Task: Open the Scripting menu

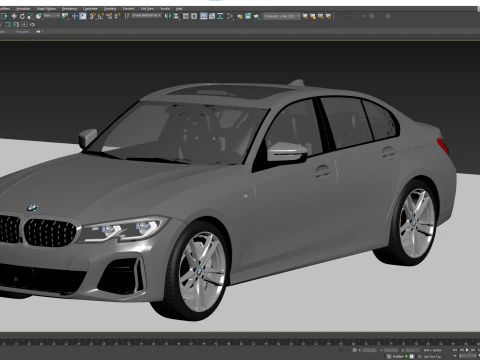Action: tap(110, 9)
